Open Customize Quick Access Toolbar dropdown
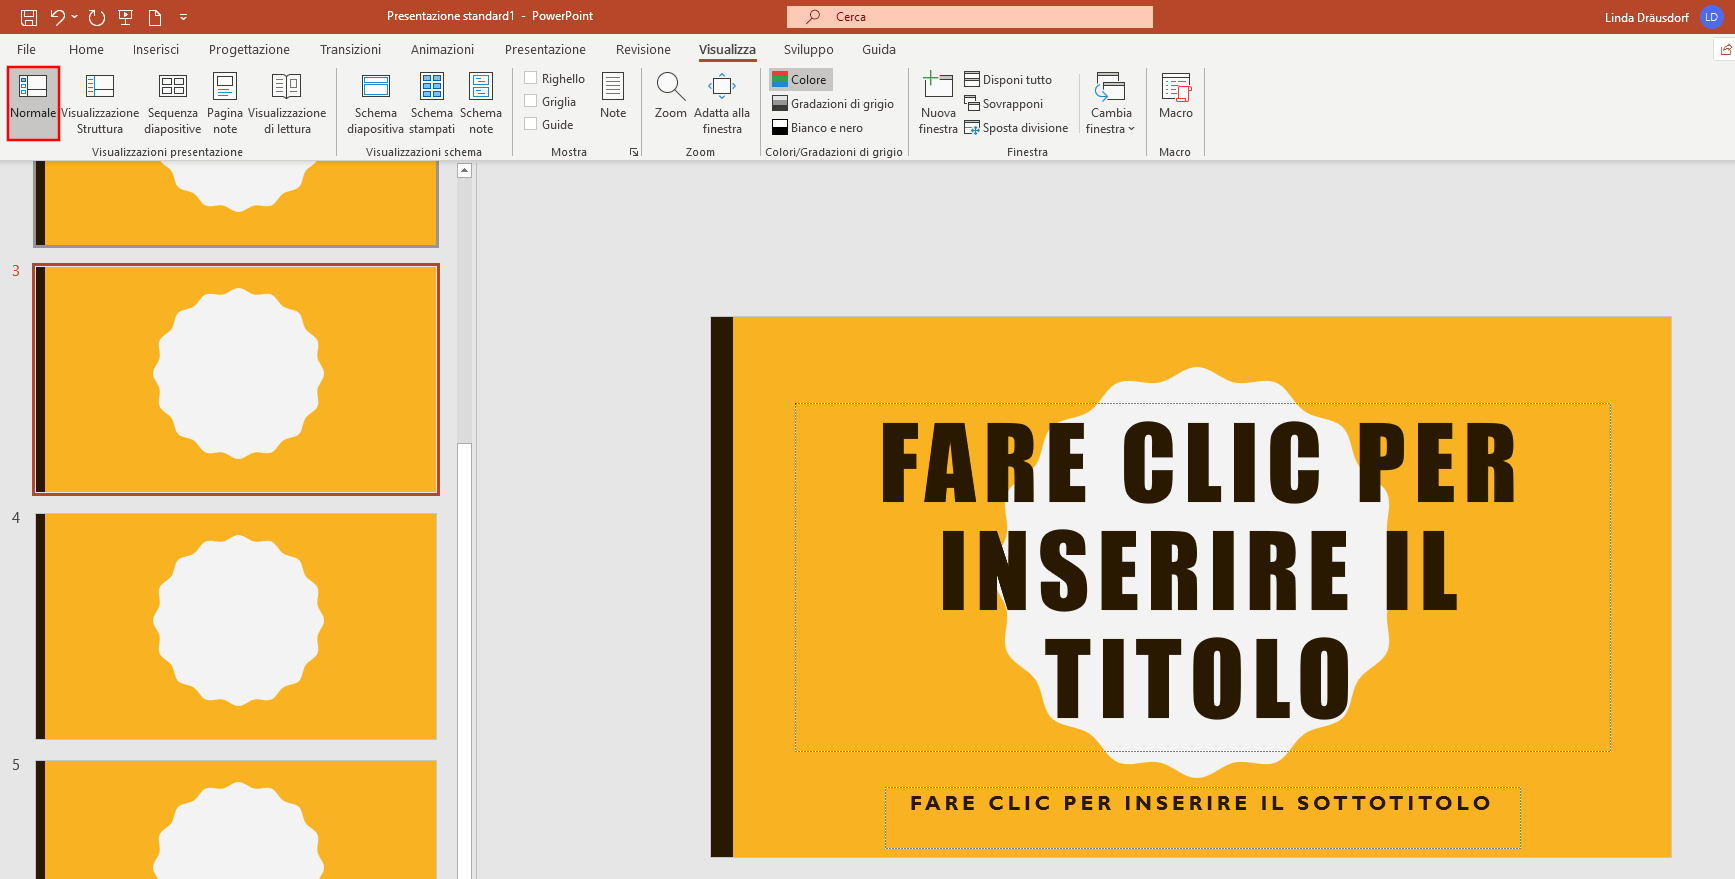 [183, 17]
